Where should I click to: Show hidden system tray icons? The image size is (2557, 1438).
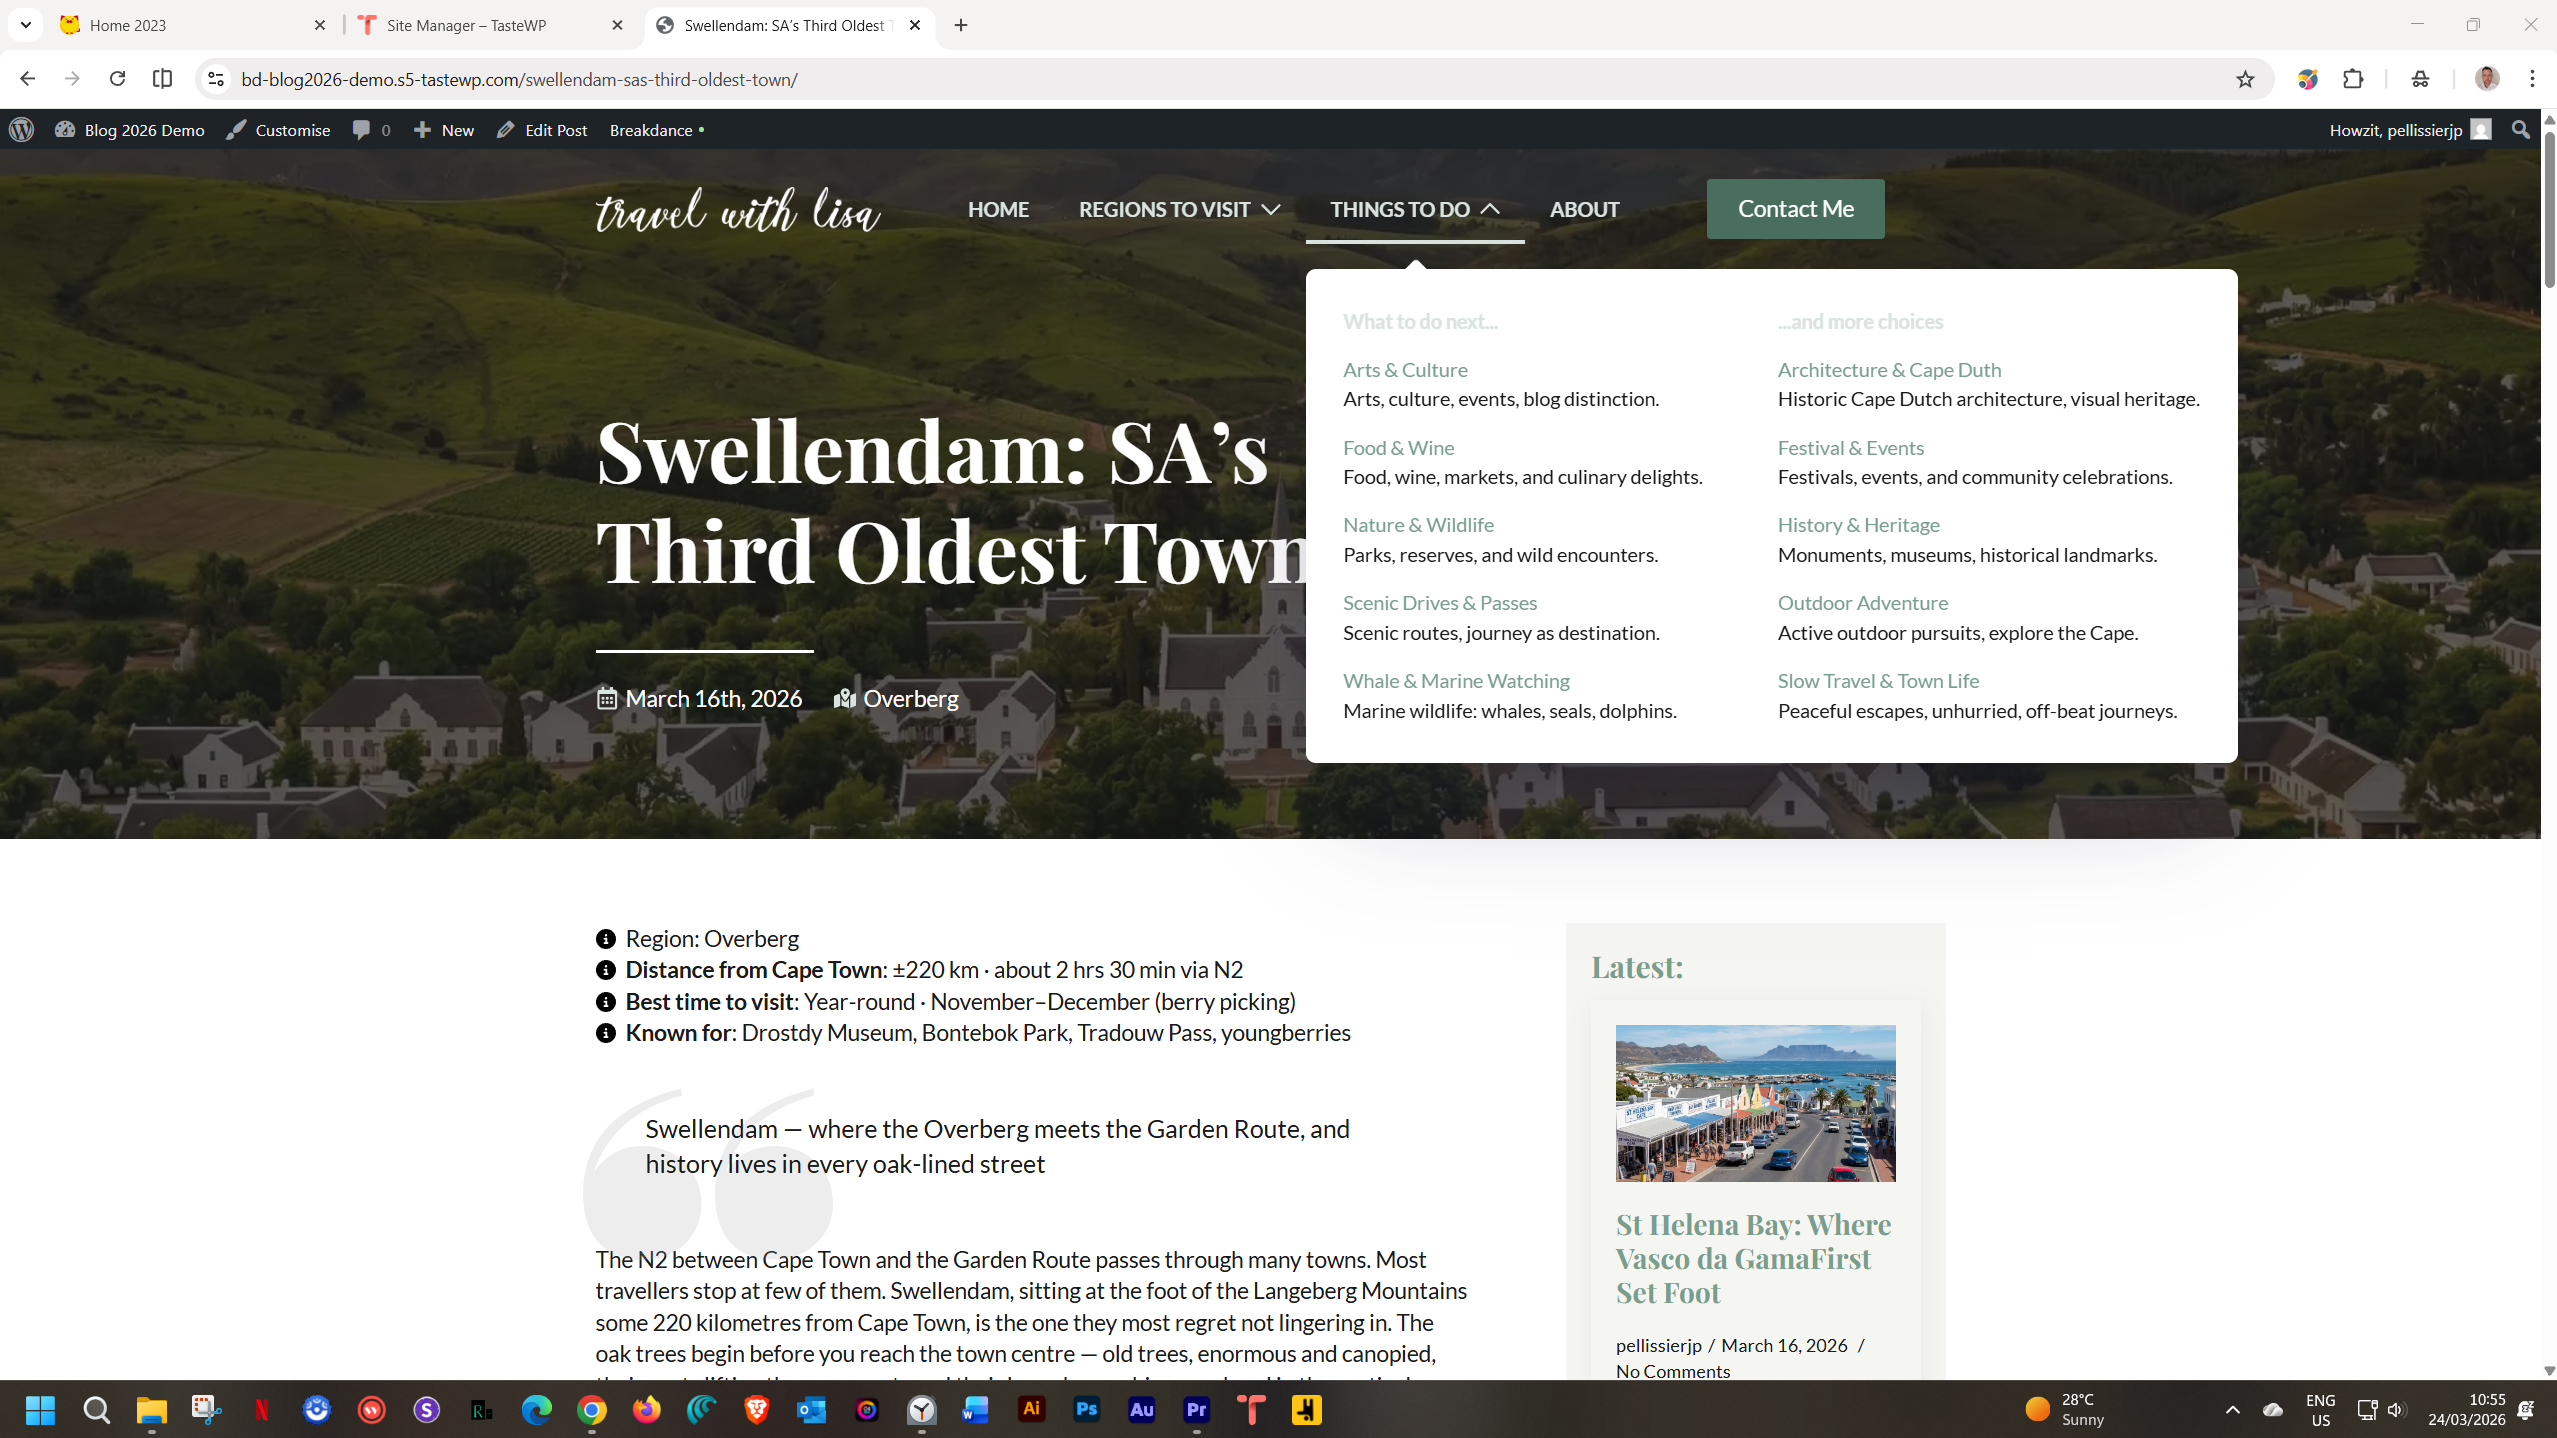[x=2232, y=1410]
